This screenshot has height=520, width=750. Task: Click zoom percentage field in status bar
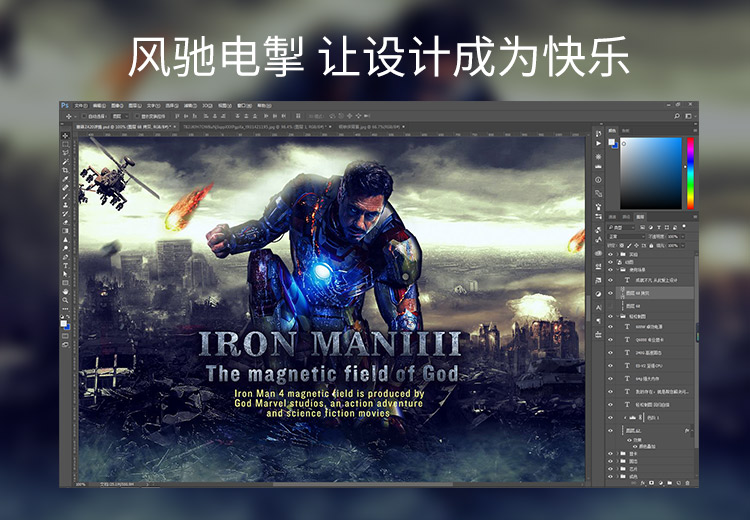pyautogui.click(x=80, y=484)
